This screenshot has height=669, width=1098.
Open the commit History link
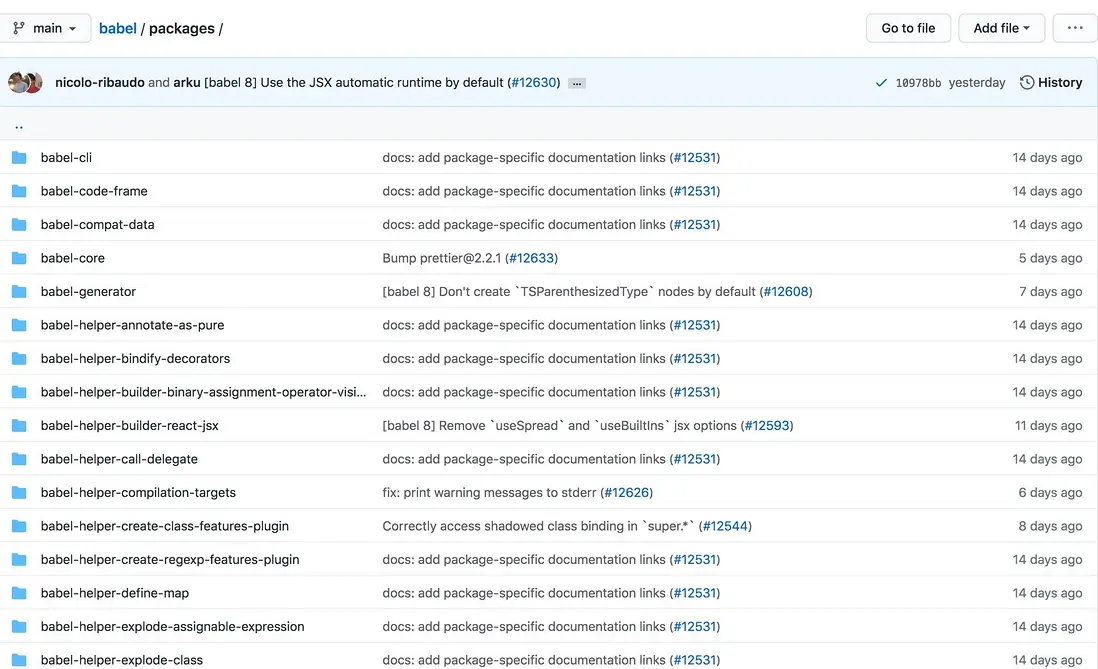[1051, 82]
